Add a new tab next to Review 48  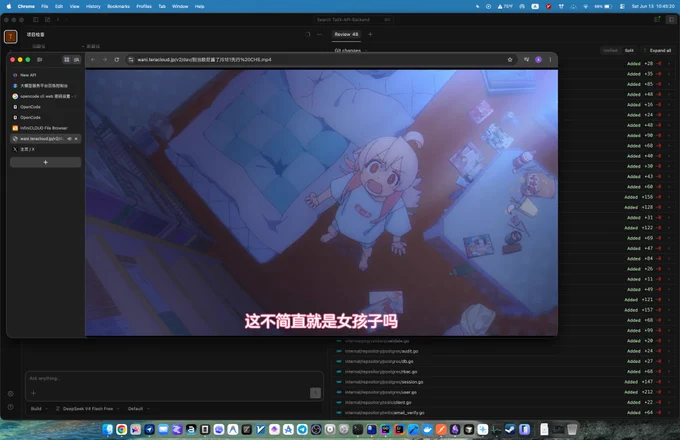click(x=370, y=34)
